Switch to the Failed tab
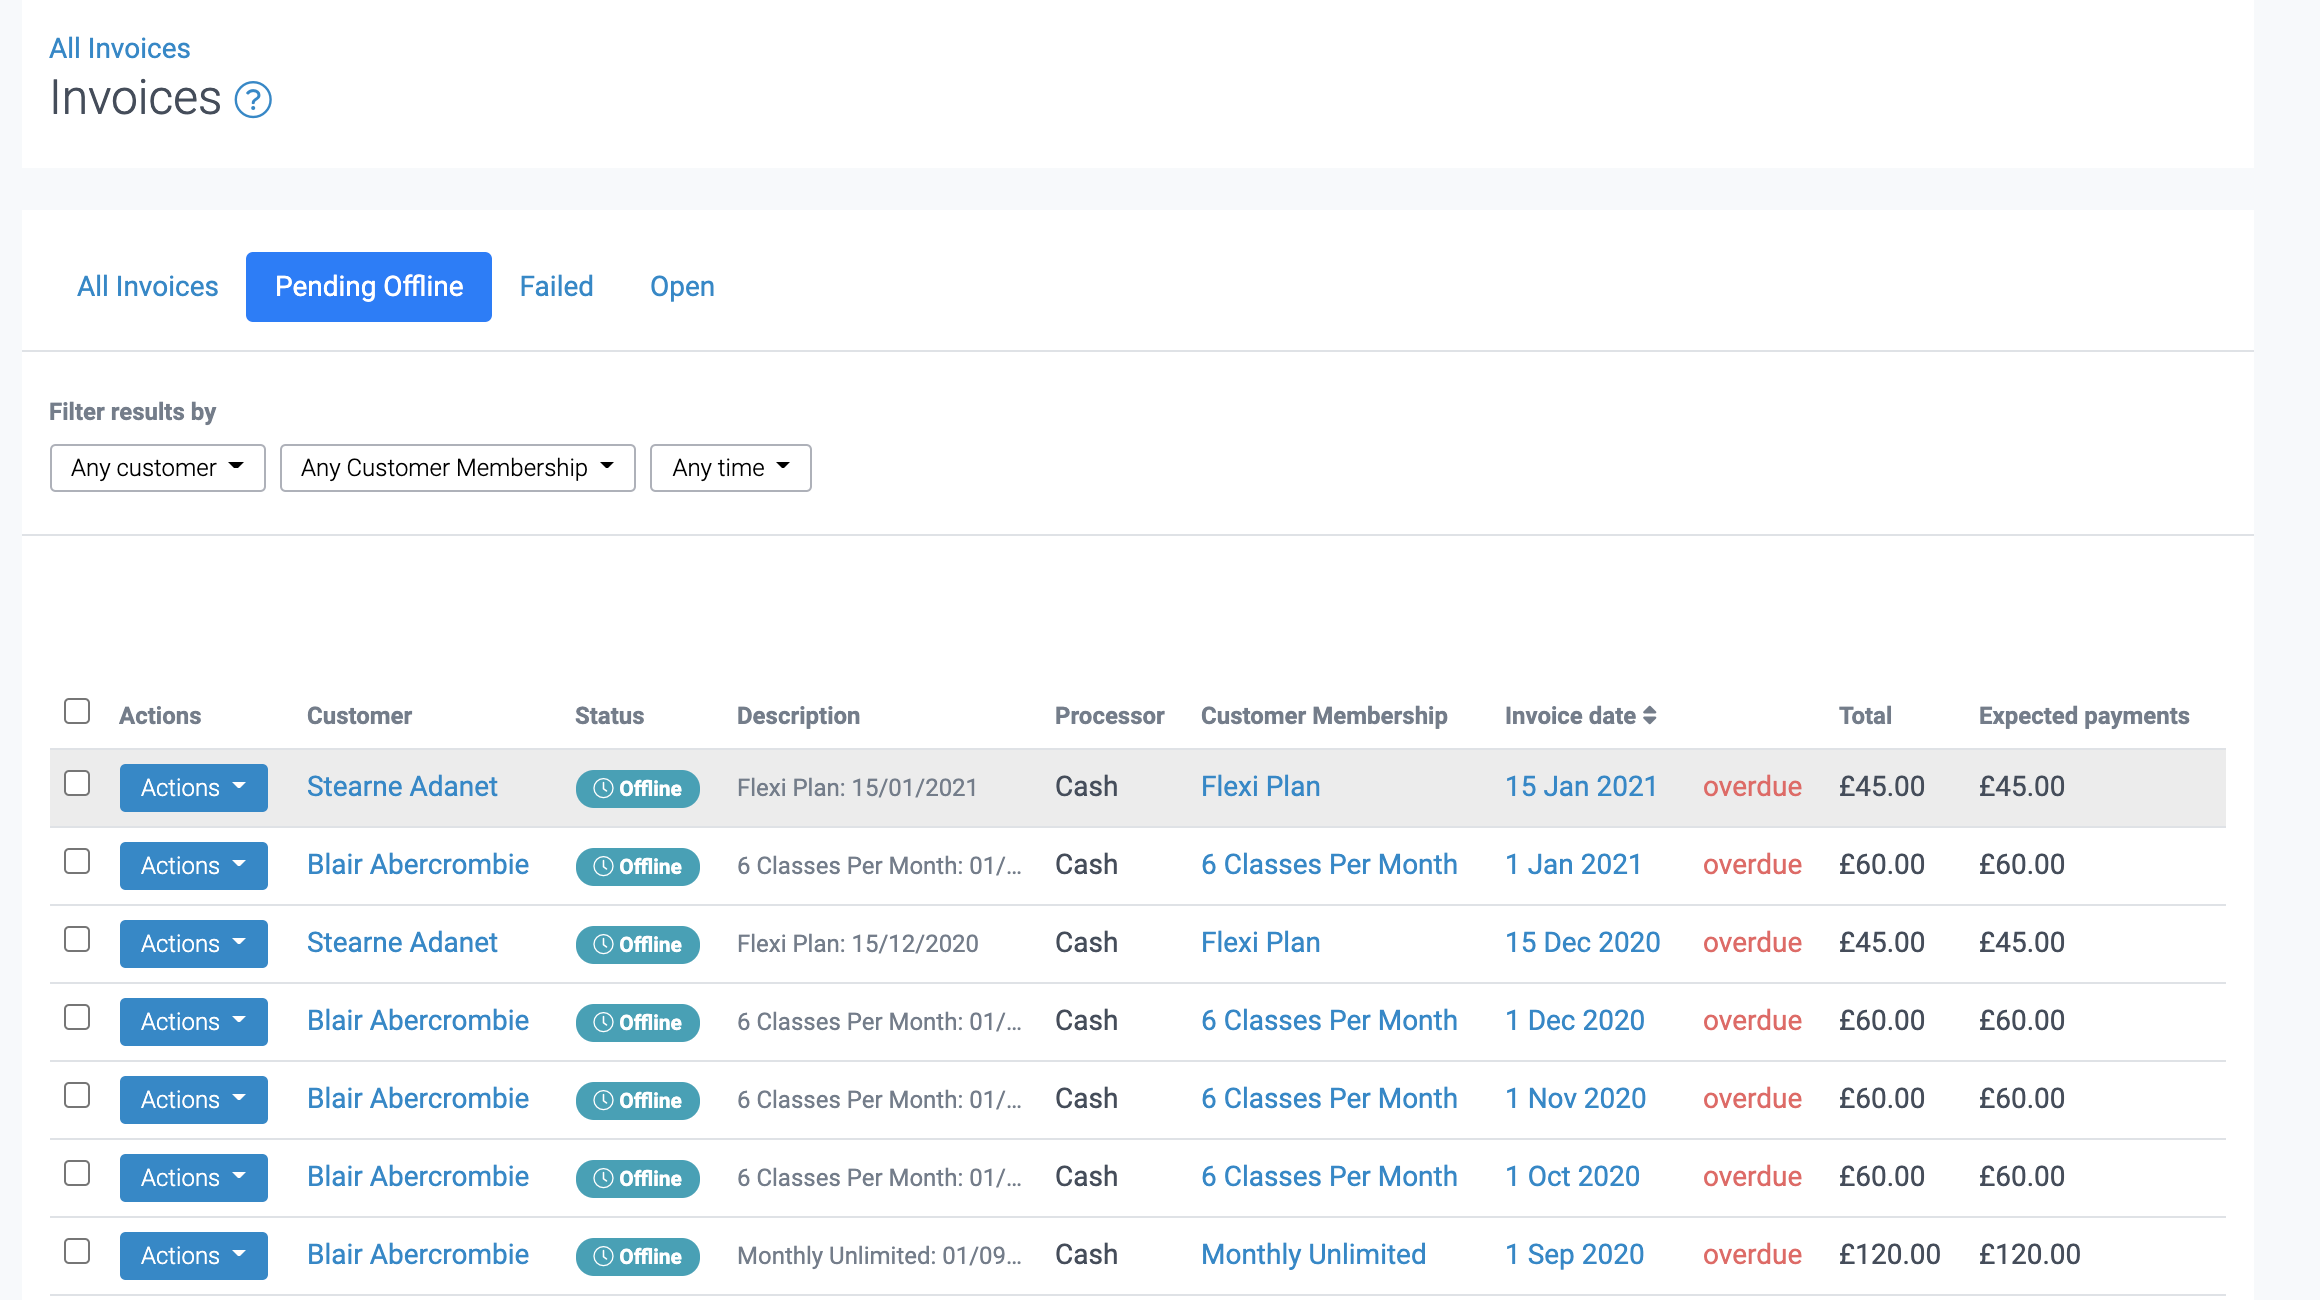The image size is (2320, 1300). [556, 287]
